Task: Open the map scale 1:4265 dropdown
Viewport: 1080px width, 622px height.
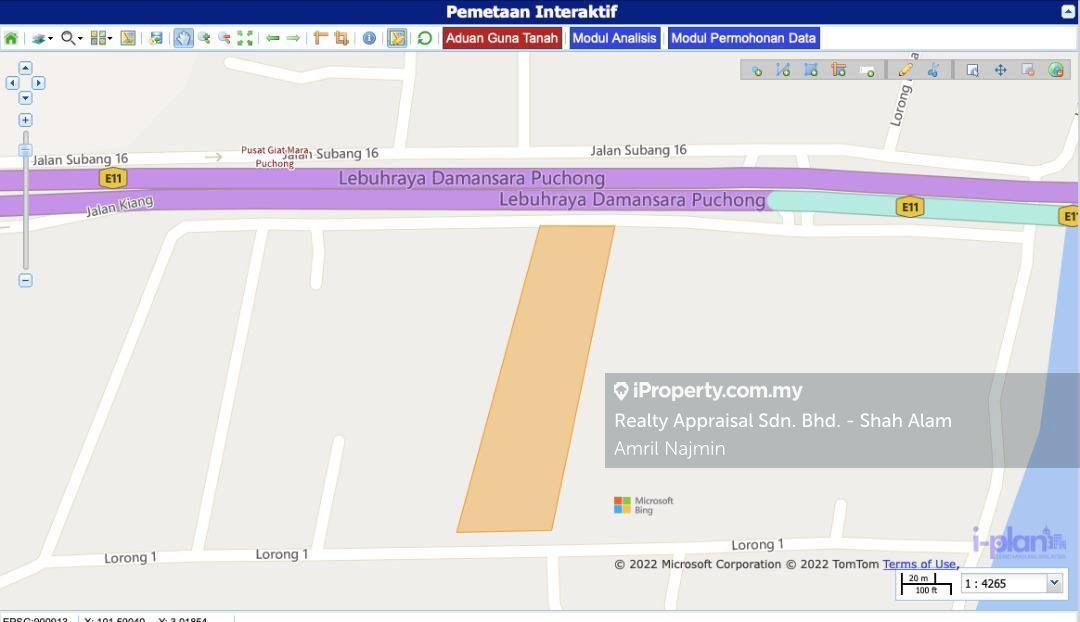Action: click(x=1053, y=583)
